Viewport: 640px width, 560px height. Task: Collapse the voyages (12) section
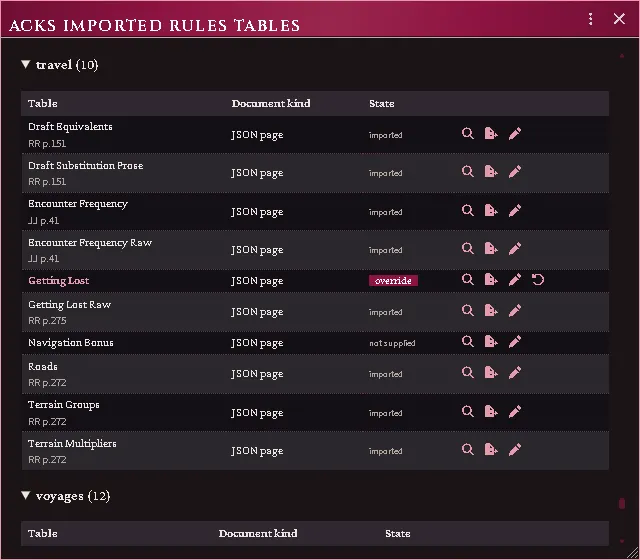(26, 496)
